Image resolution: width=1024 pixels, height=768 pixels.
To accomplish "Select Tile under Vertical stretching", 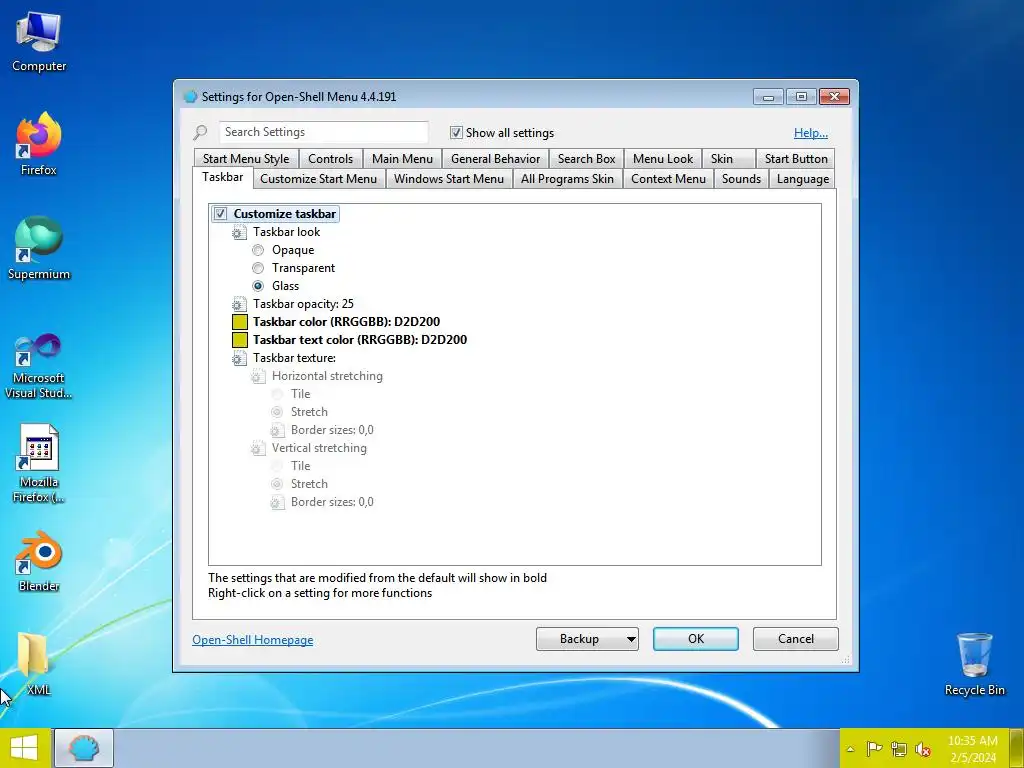I will coord(277,466).
